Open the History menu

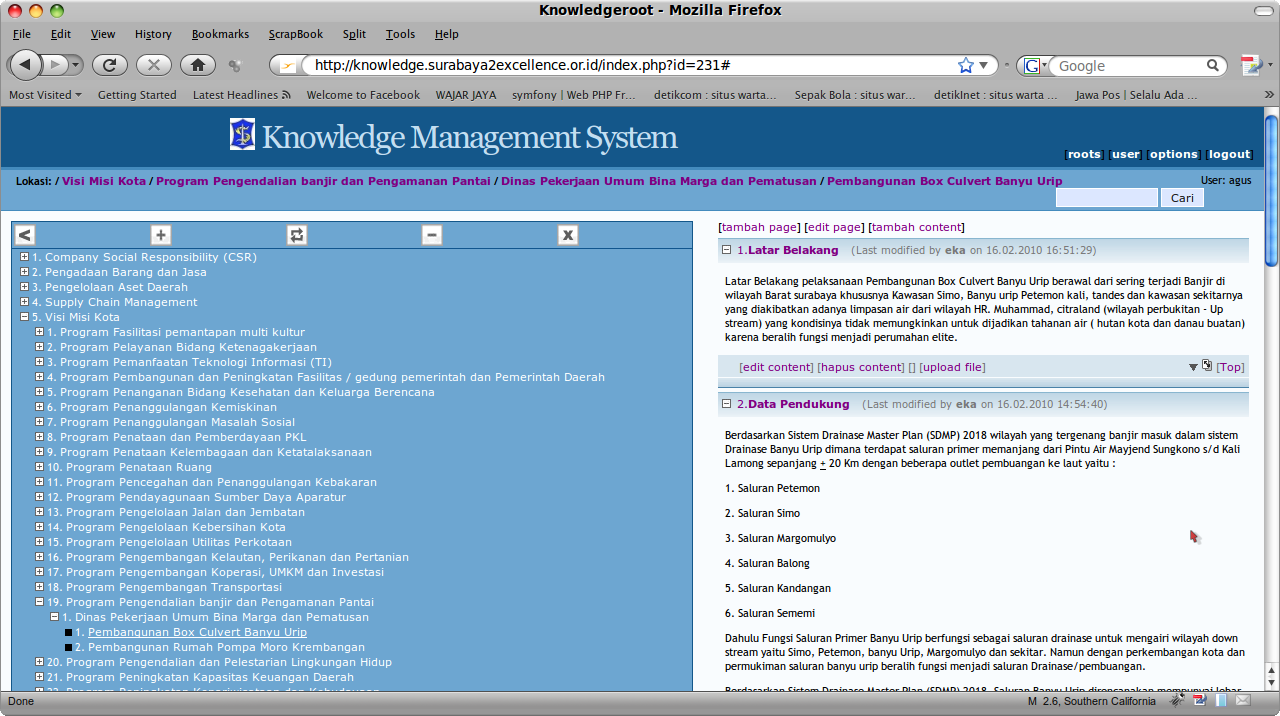153,34
